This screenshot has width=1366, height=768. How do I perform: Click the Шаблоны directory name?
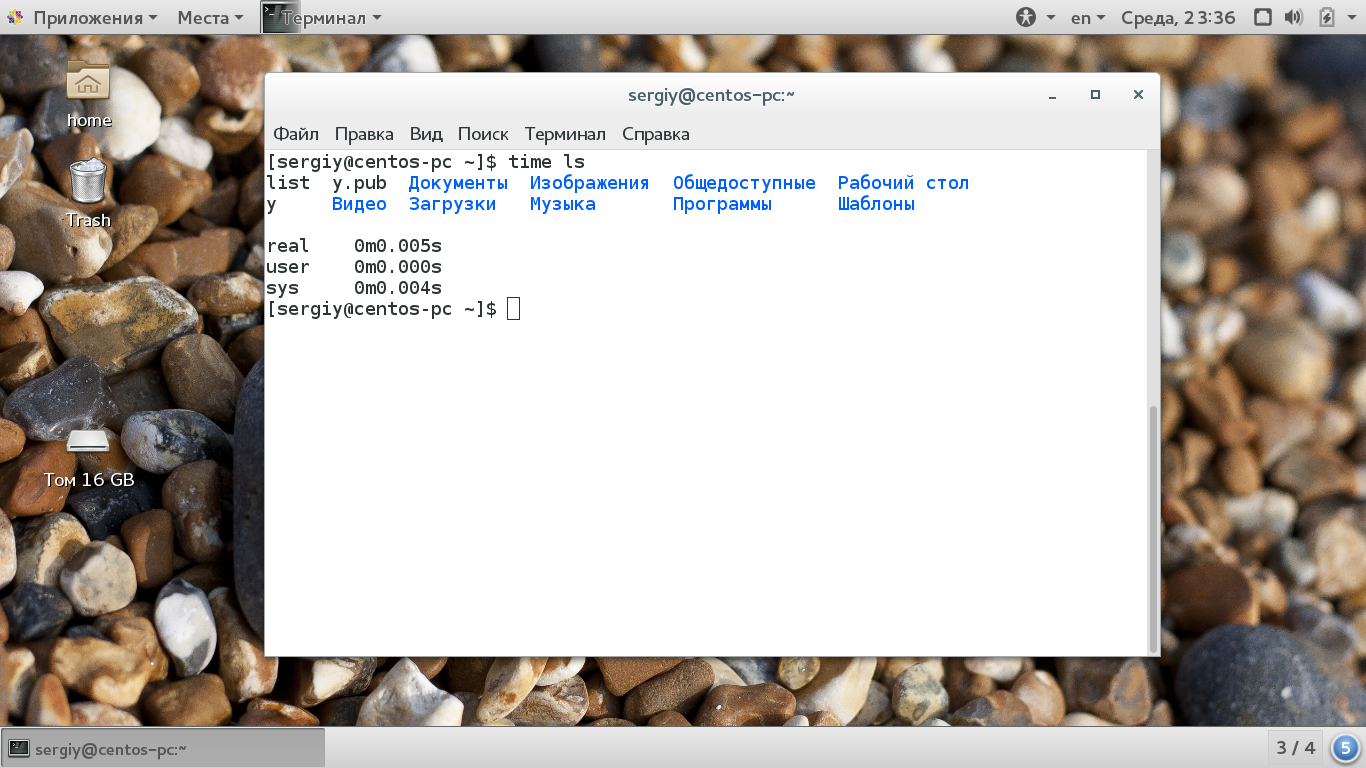click(876, 204)
